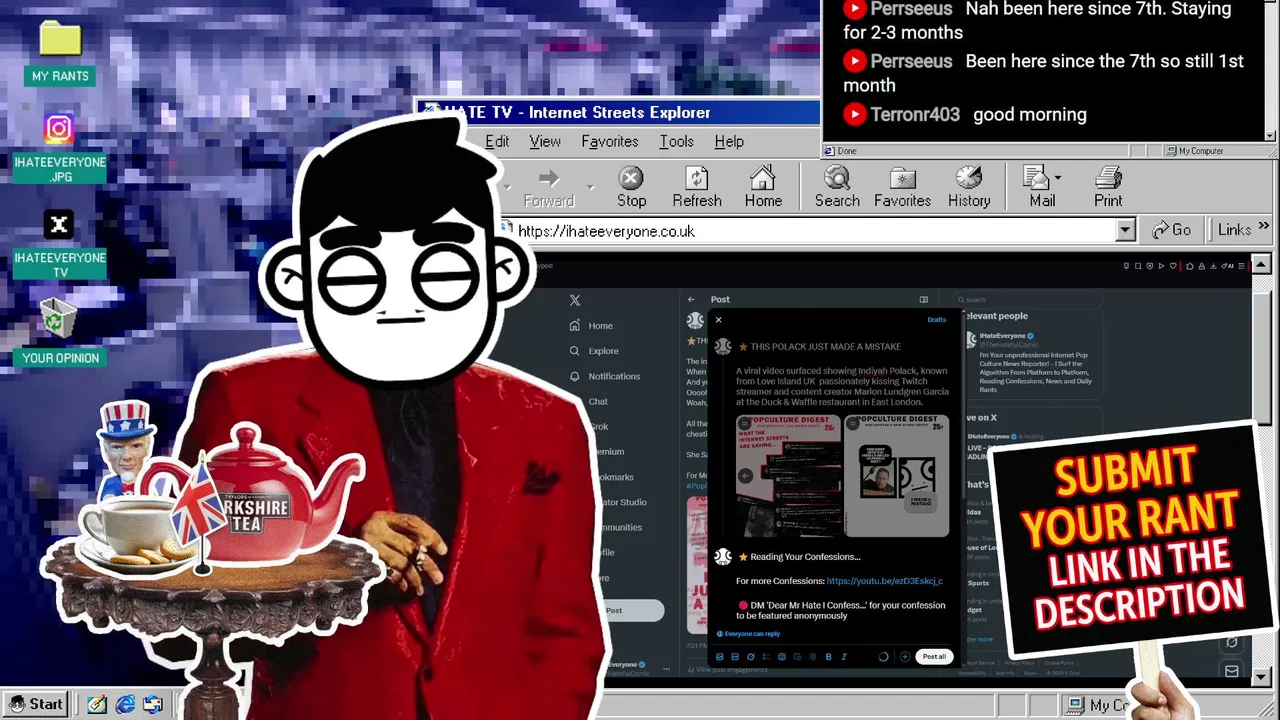Open the Tools menu

click(676, 142)
